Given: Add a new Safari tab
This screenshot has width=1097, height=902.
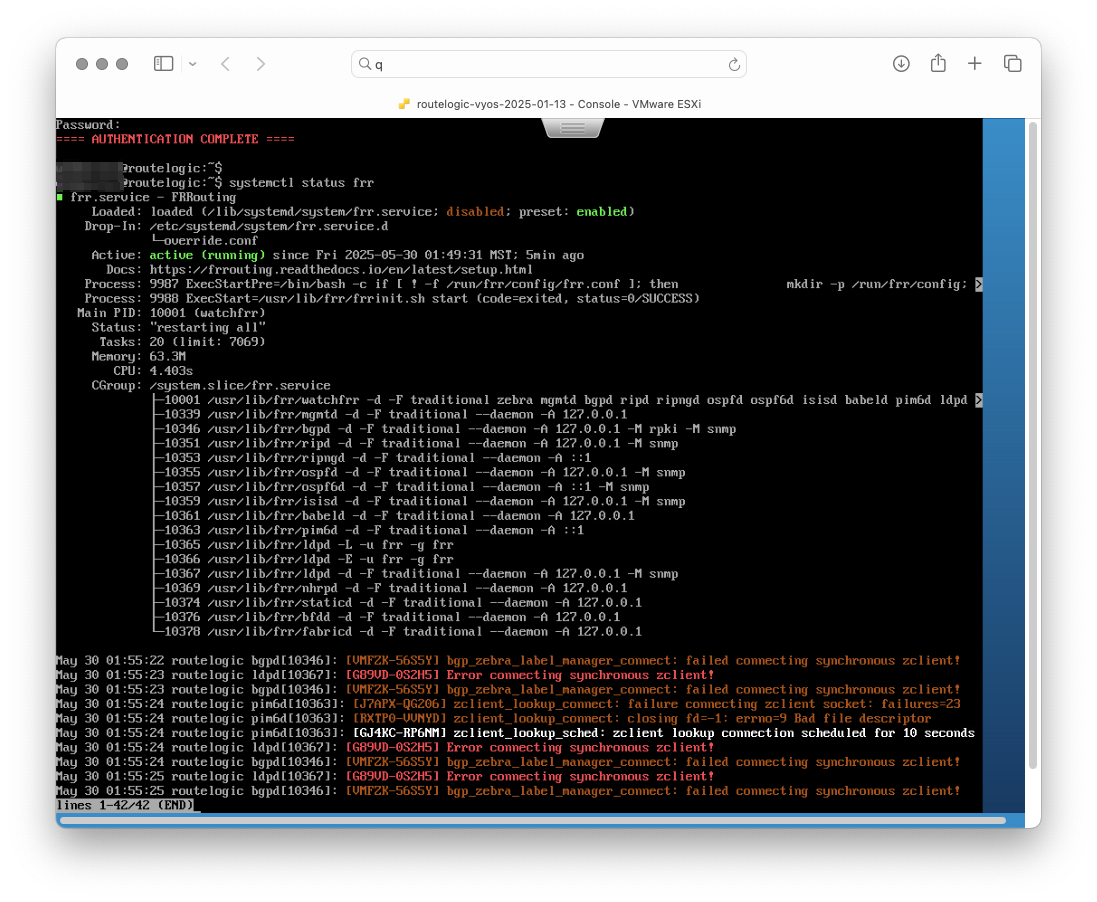Looking at the screenshot, I should click(975, 64).
